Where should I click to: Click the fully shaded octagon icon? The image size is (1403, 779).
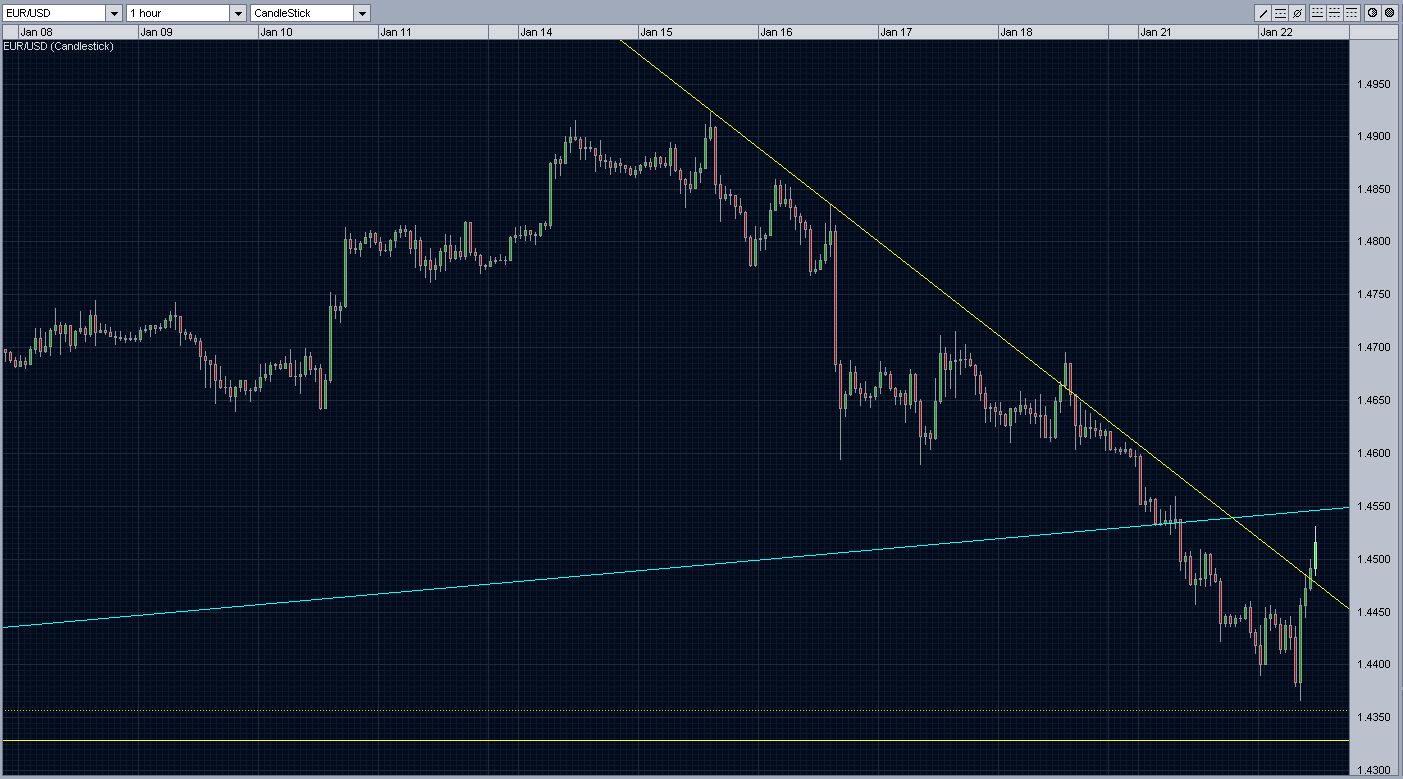point(1390,13)
